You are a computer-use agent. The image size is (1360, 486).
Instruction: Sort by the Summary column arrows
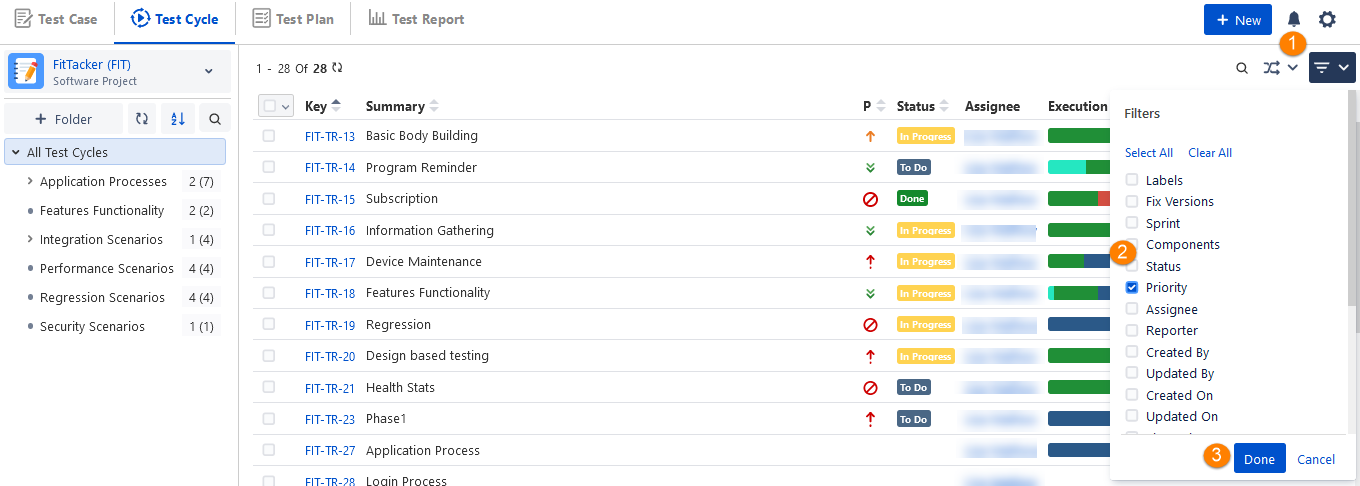pyautogui.click(x=434, y=106)
